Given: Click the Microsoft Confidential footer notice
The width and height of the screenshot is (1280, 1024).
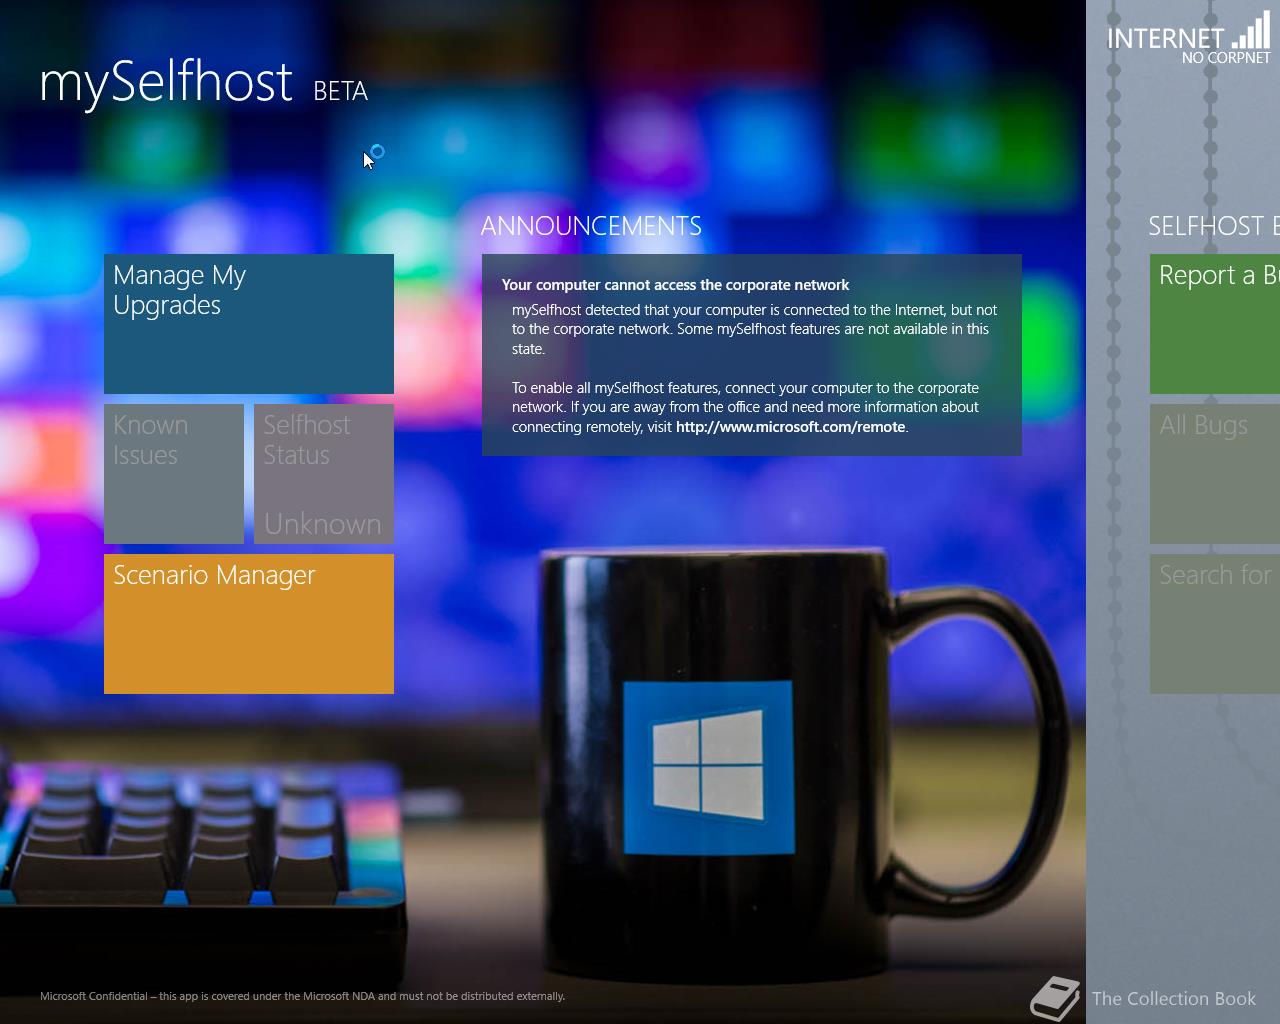Looking at the screenshot, I should [x=302, y=996].
